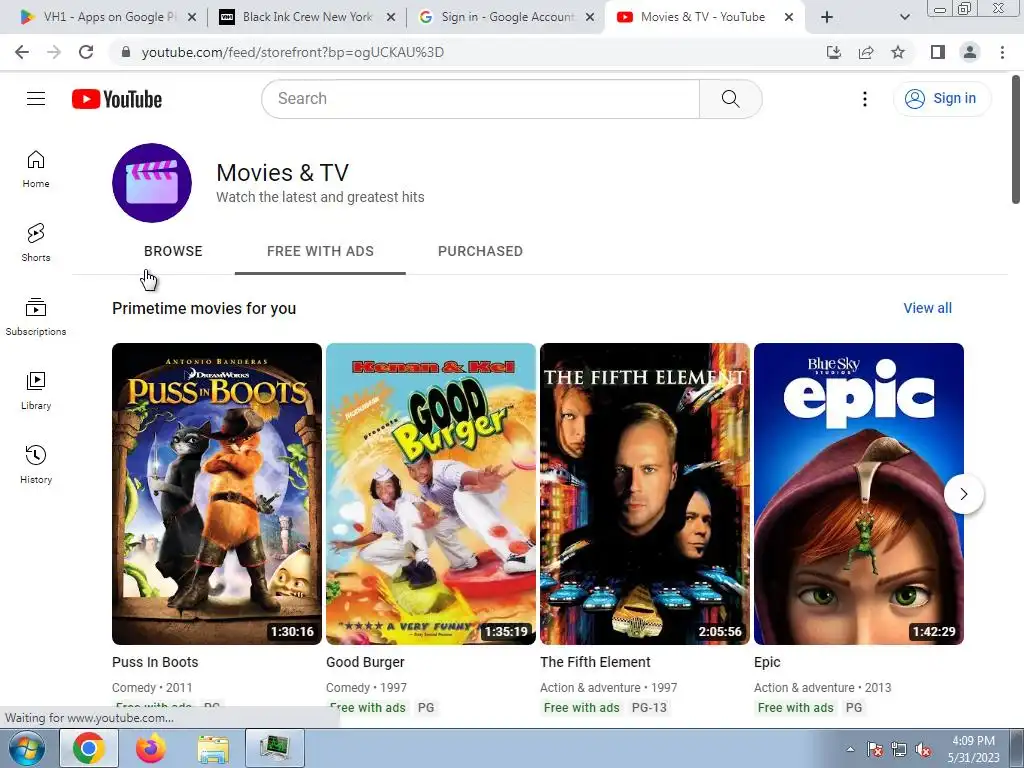Toggle Chrome side panel
Screen dimensions: 1024x768
(938, 52)
